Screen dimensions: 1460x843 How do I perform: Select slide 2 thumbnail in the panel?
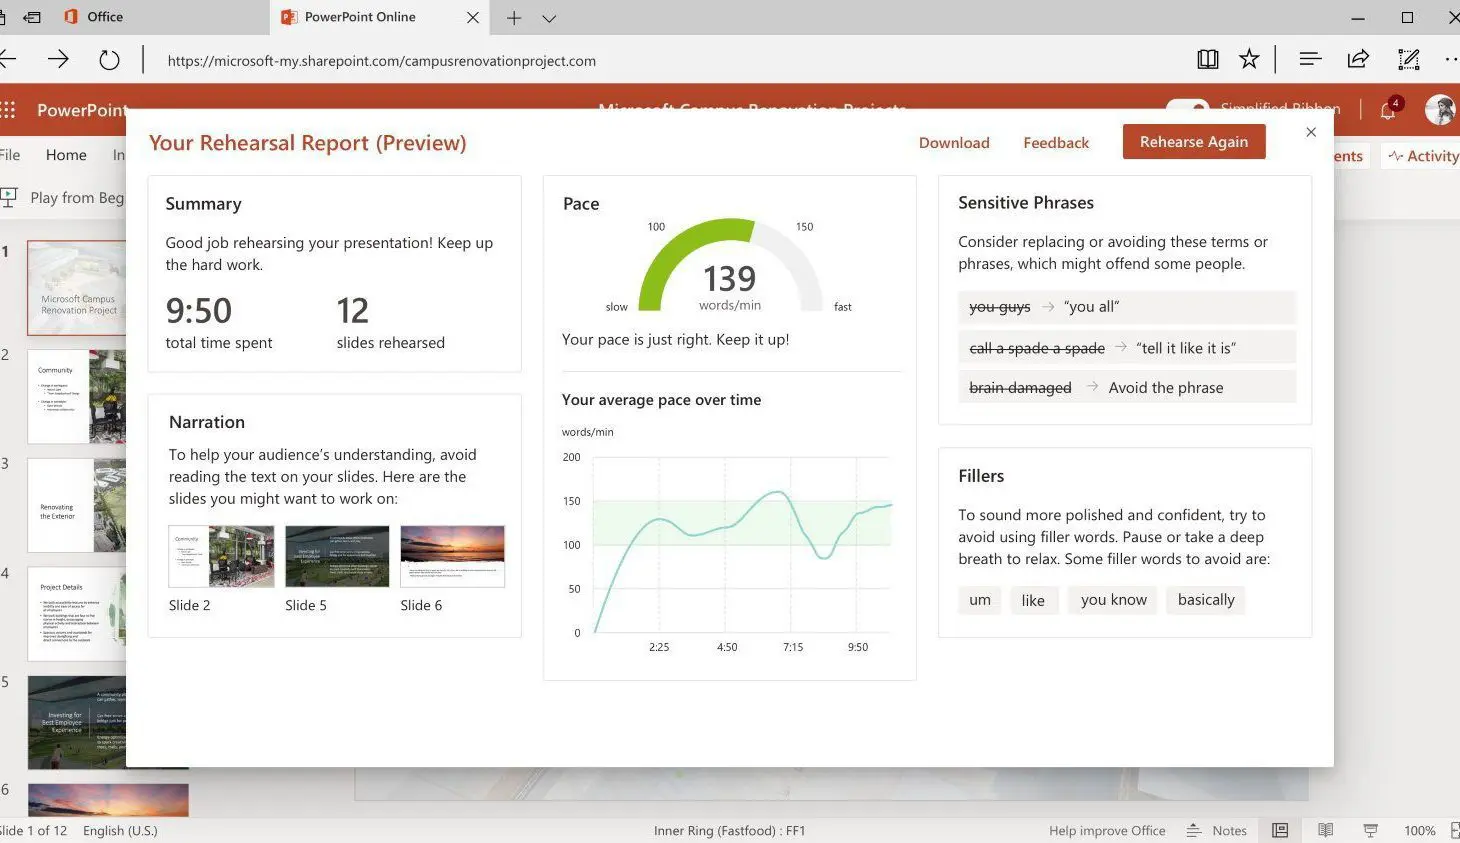click(77, 397)
